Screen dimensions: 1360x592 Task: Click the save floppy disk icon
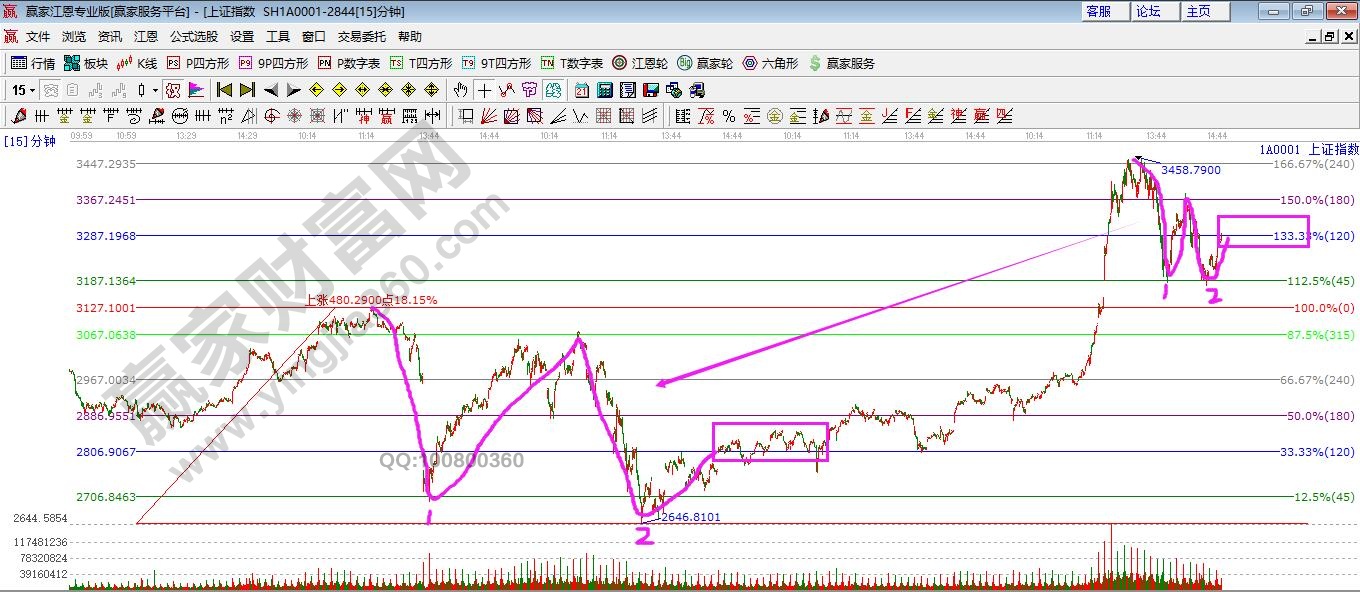point(650,90)
